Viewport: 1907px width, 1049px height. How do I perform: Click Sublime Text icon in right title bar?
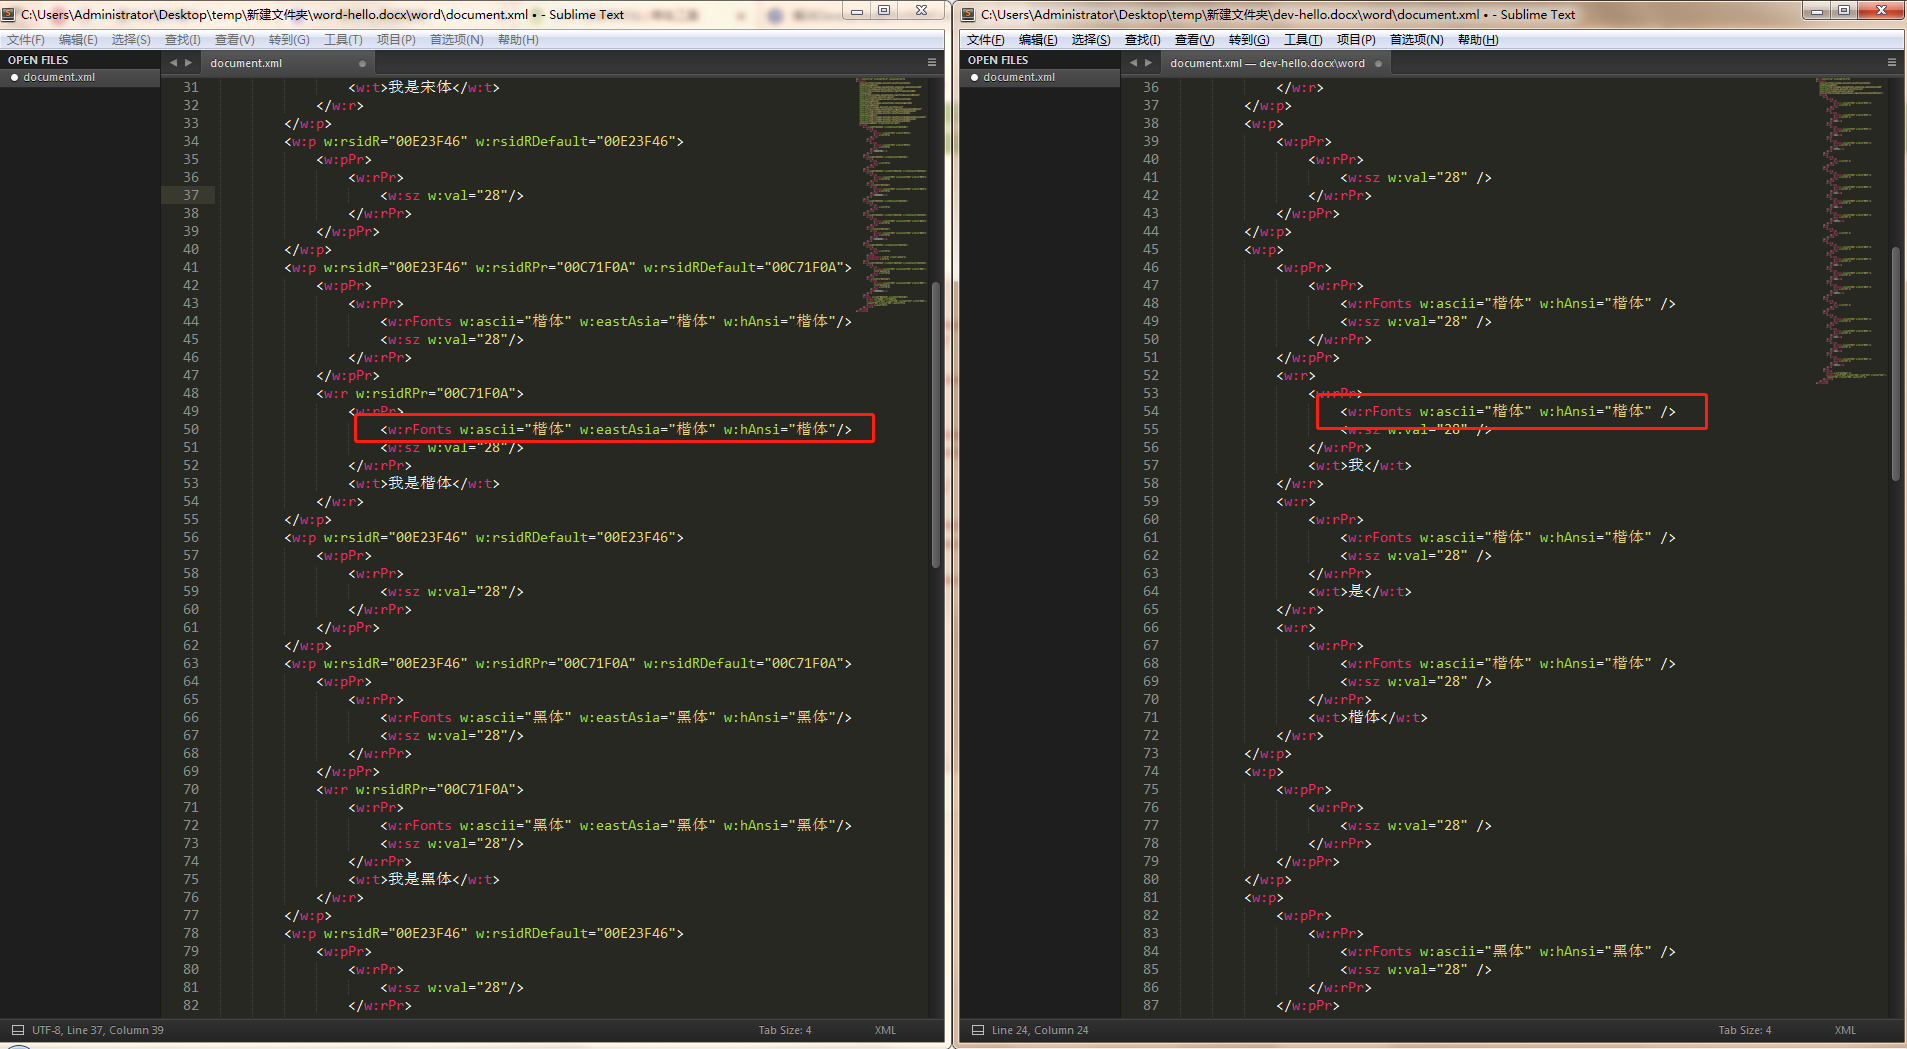click(x=968, y=14)
